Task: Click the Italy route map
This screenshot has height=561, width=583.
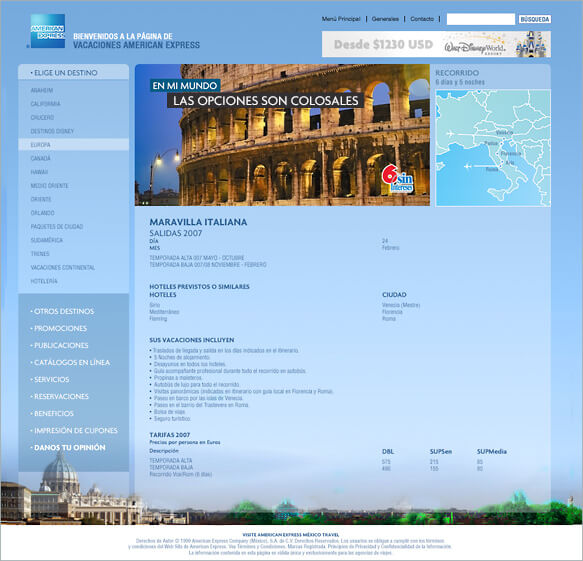Action: [493, 148]
